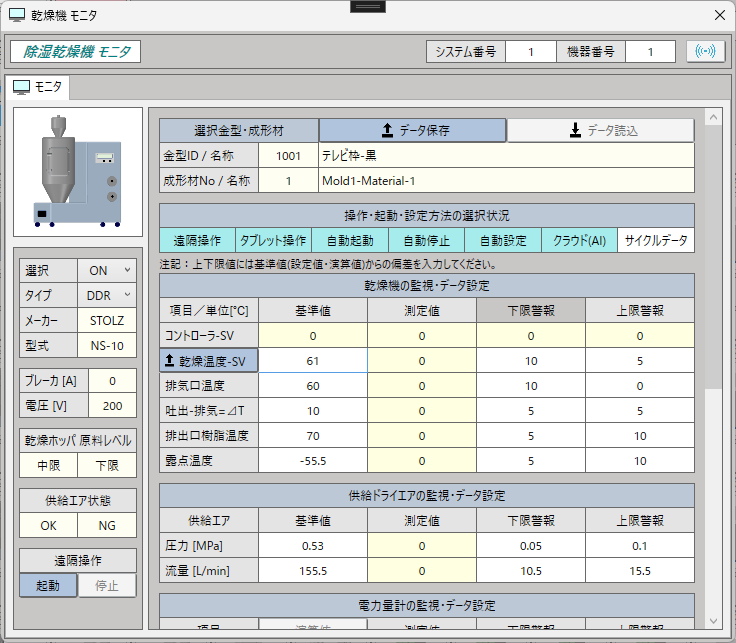Click the メーカー STOLZ field

pyautogui.click(x=107, y=321)
